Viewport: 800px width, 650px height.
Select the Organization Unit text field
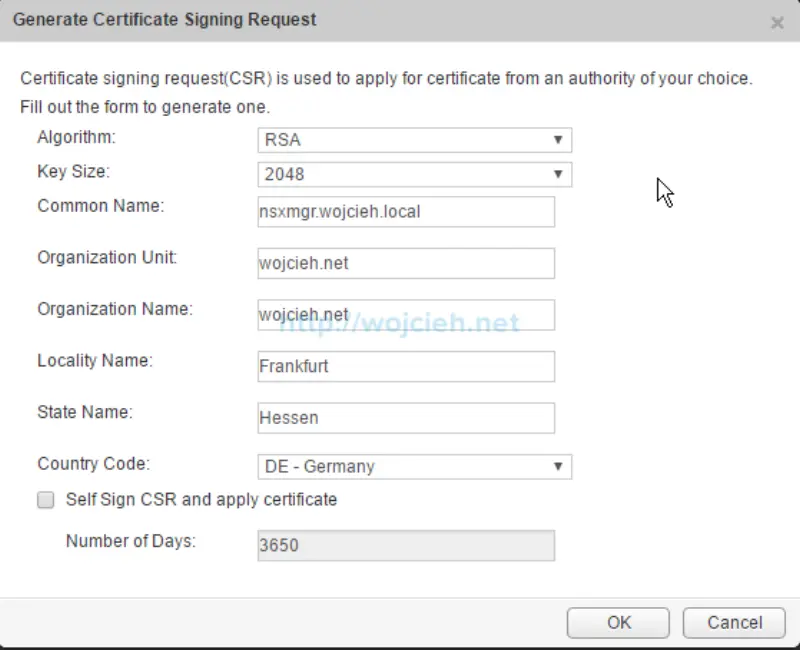tap(405, 262)
